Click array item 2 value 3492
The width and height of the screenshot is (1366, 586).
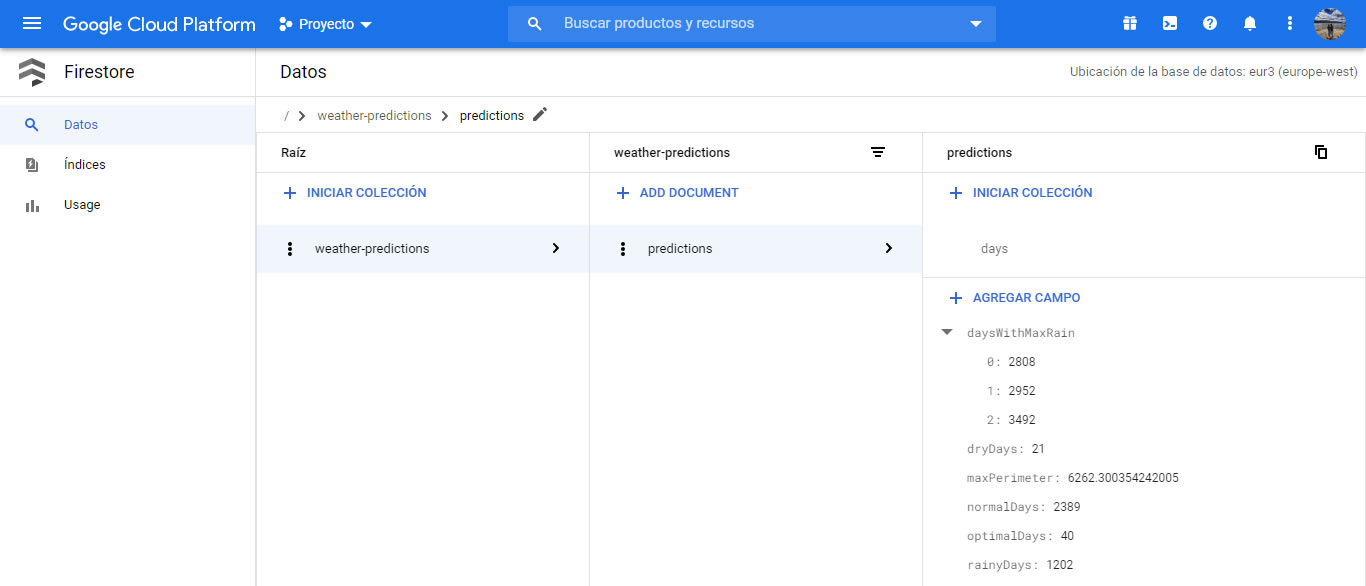coord(1022,420)
